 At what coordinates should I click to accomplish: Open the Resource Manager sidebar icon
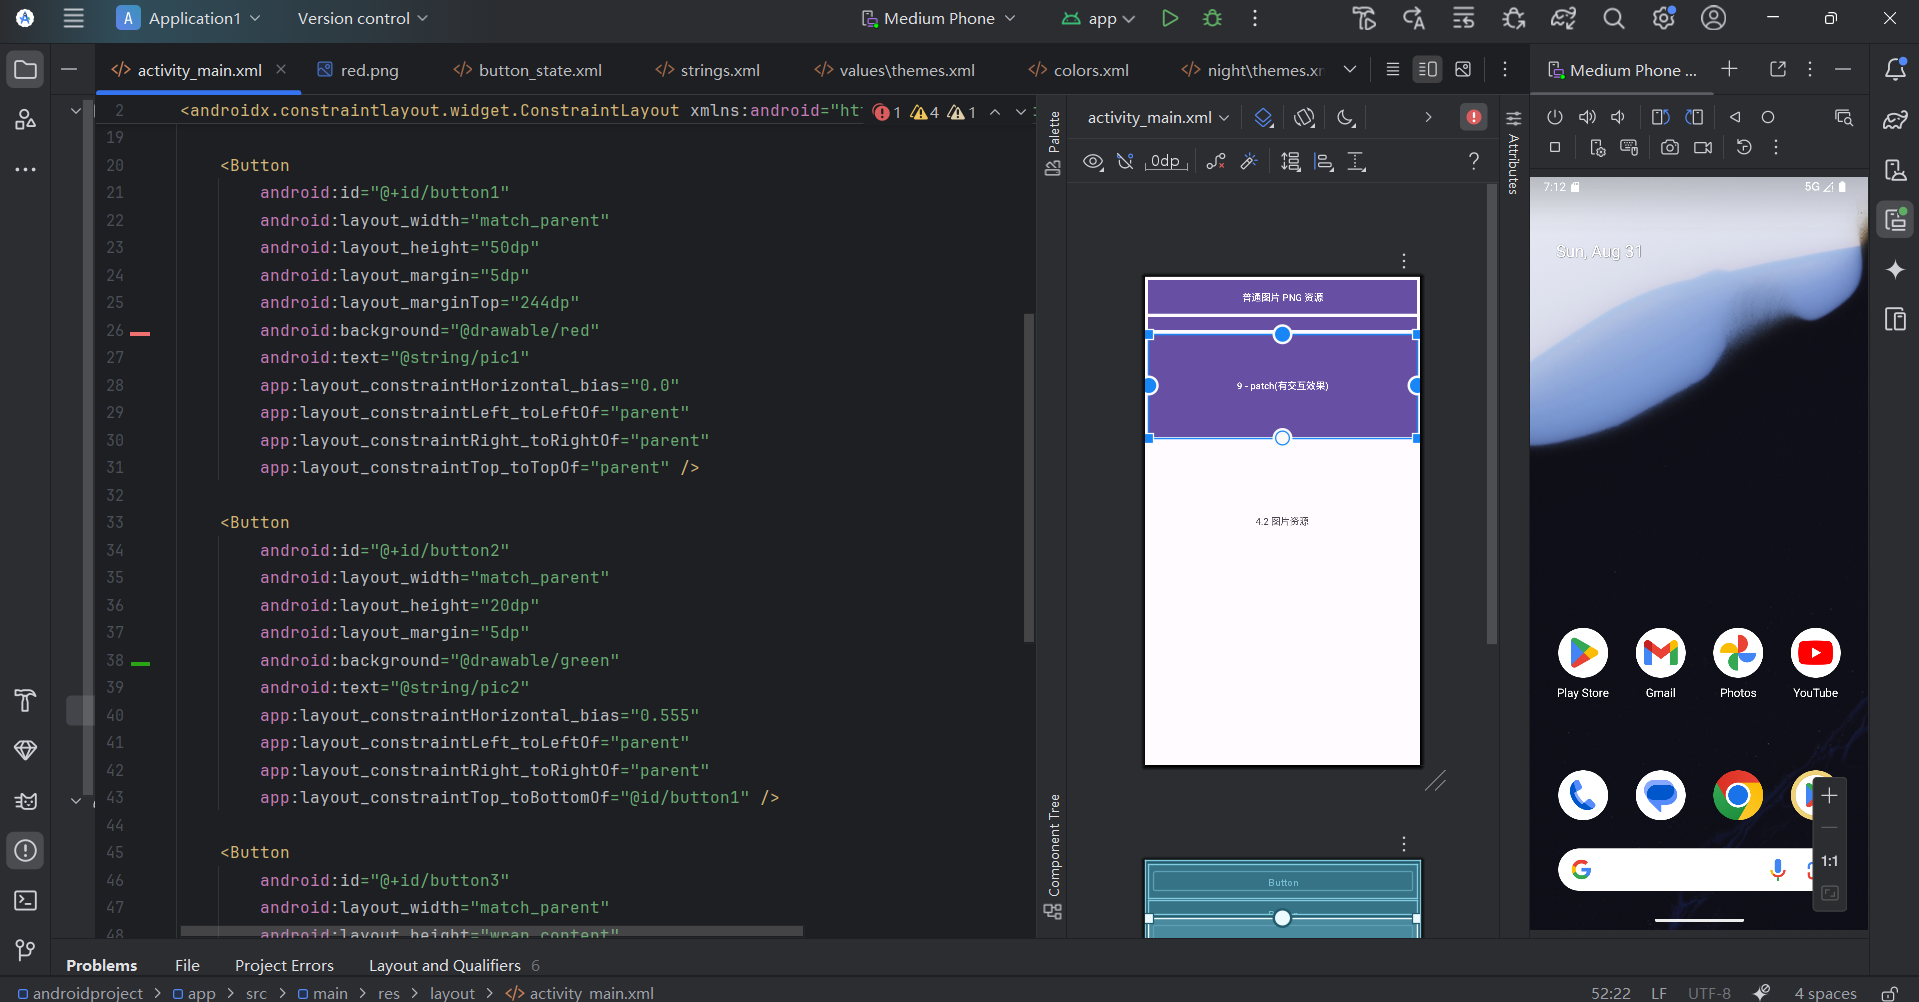(26, 120)
